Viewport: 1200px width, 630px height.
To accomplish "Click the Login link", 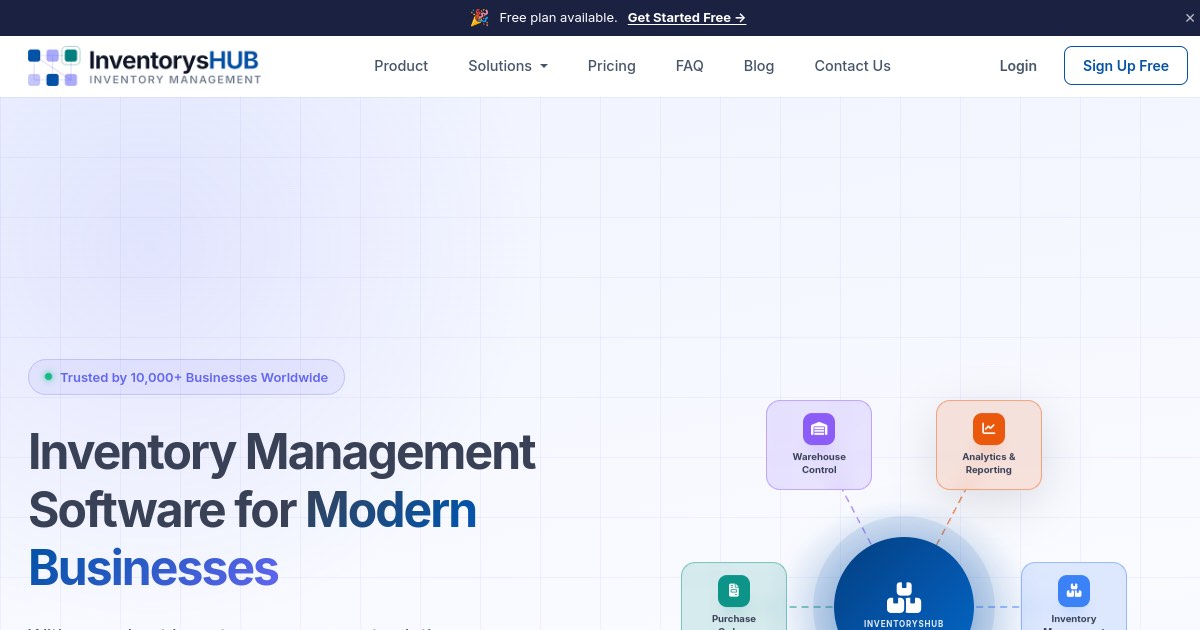I will pos(1018,66).
